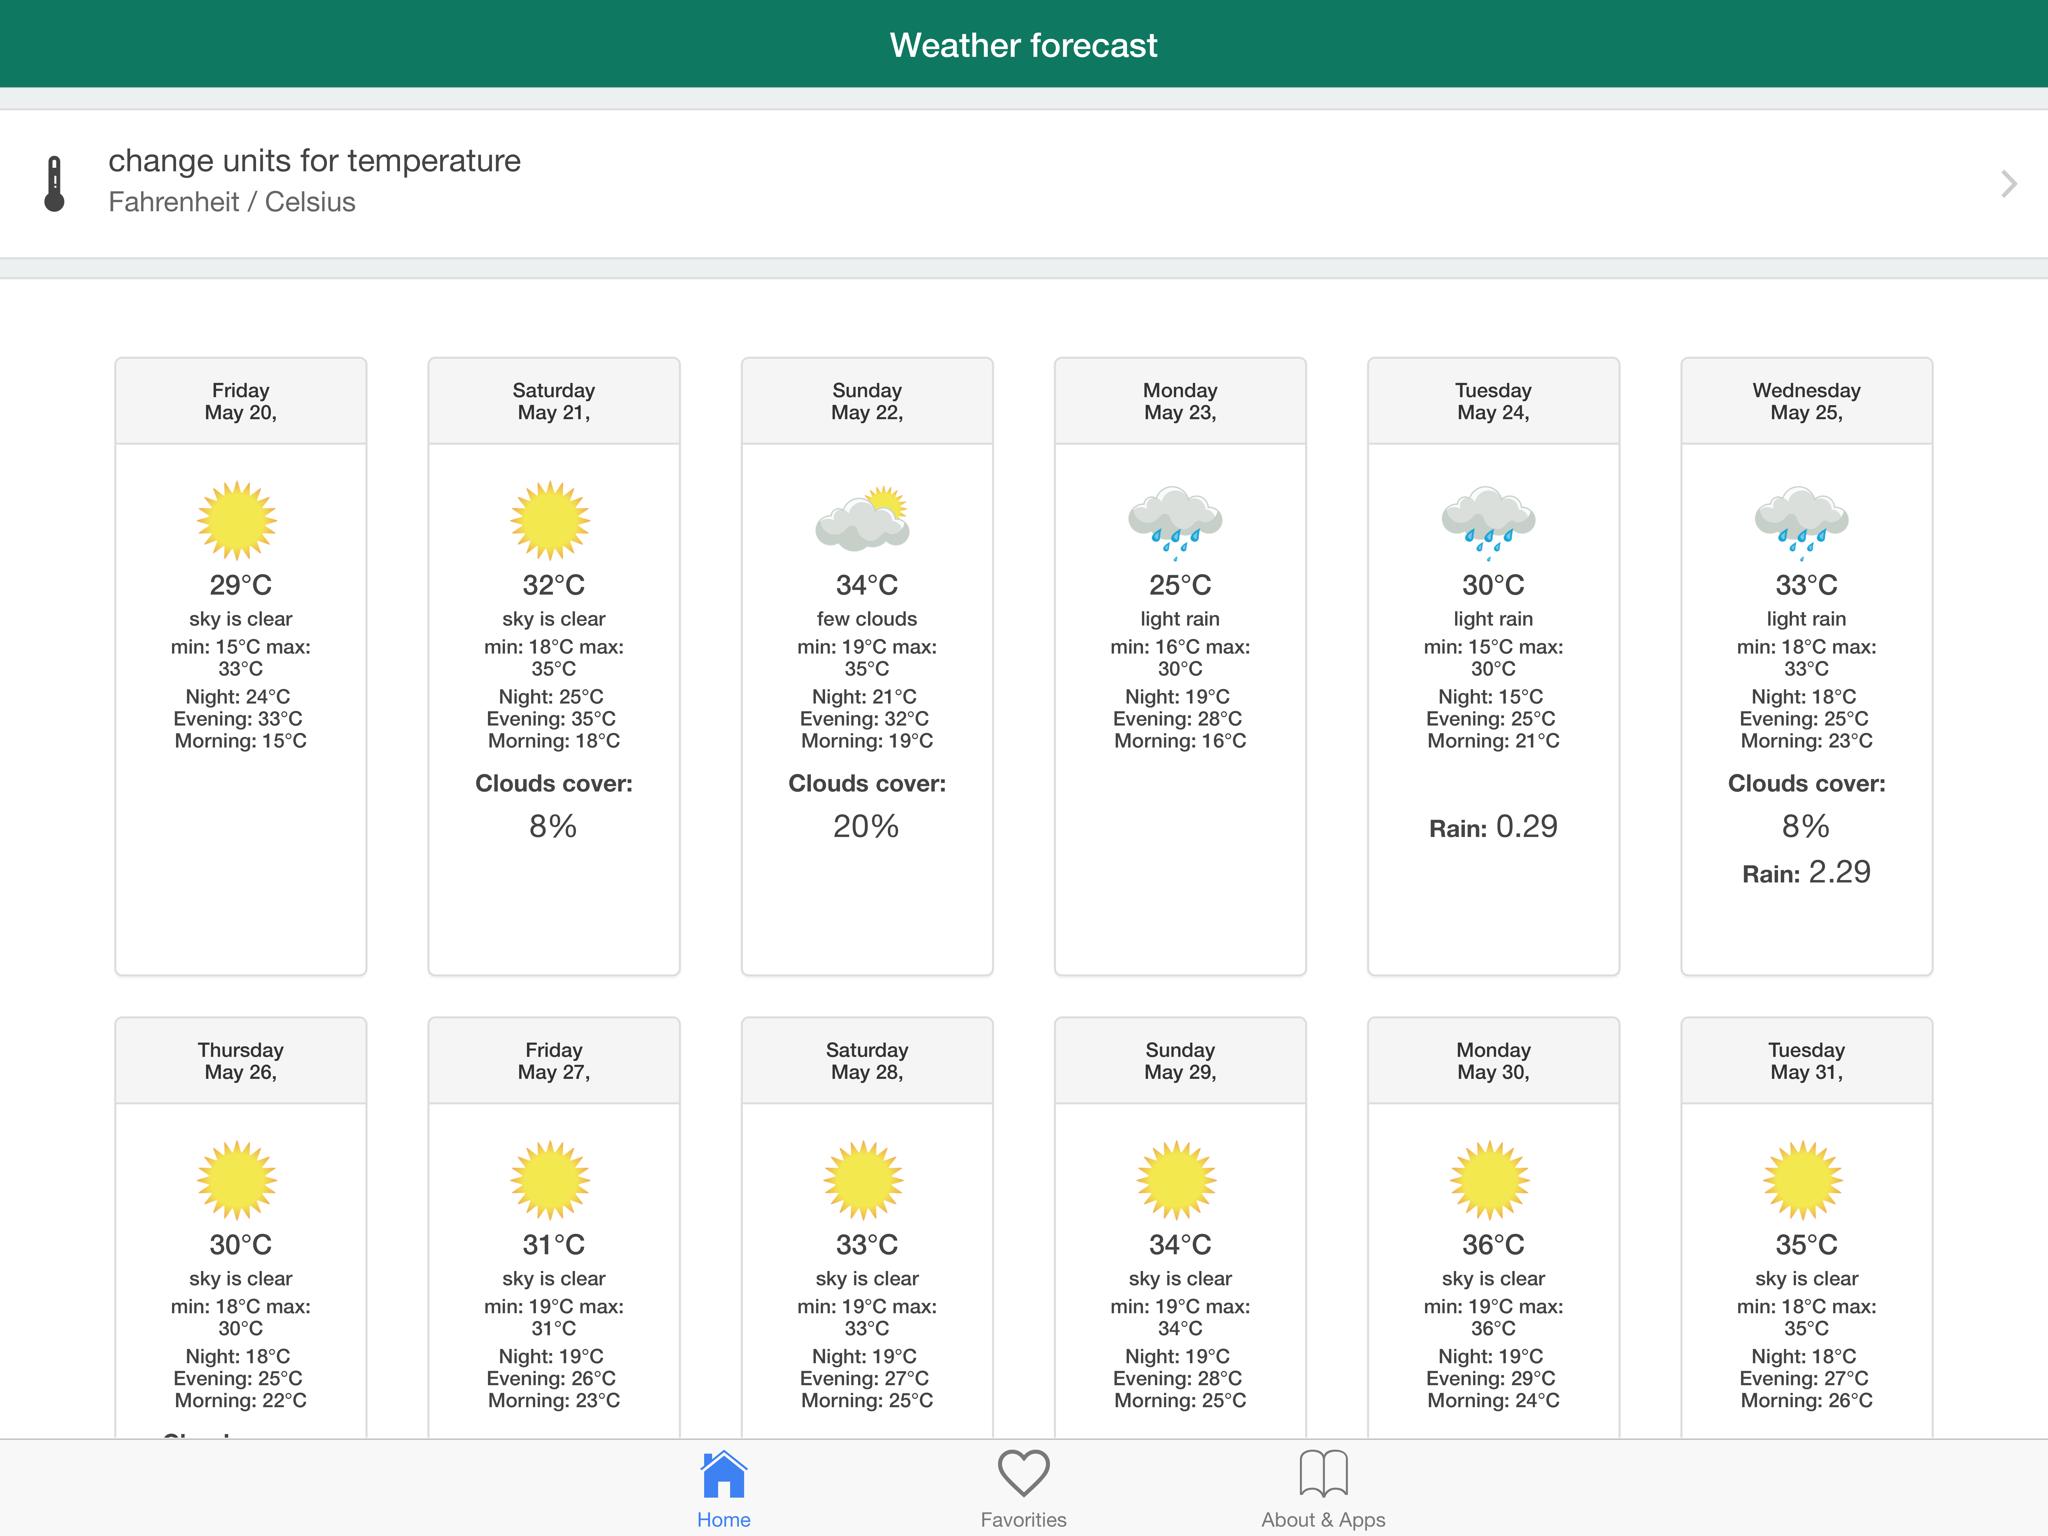
Task: Click 8% clouds cover on Saturday May 21
Action: [x=553, y=826]
